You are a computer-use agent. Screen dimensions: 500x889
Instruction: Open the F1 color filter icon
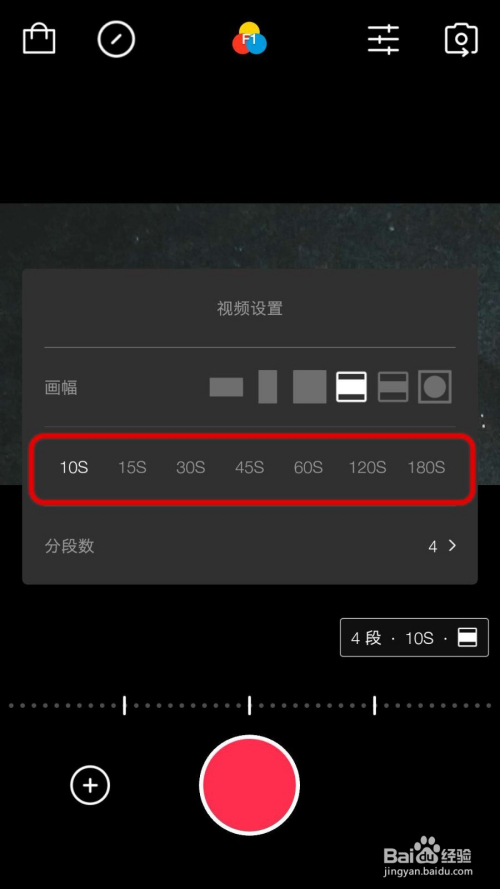[x=249, y=39]
